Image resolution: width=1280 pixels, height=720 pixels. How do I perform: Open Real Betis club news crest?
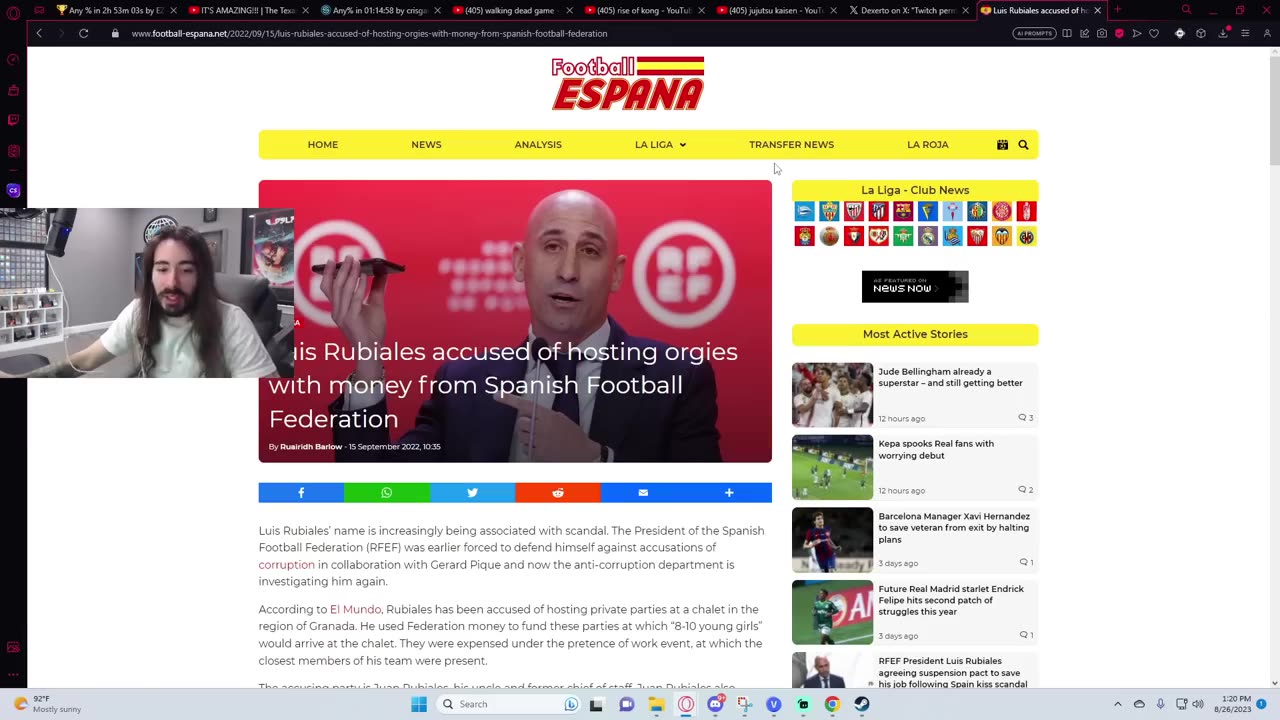(x=903, y=236)
